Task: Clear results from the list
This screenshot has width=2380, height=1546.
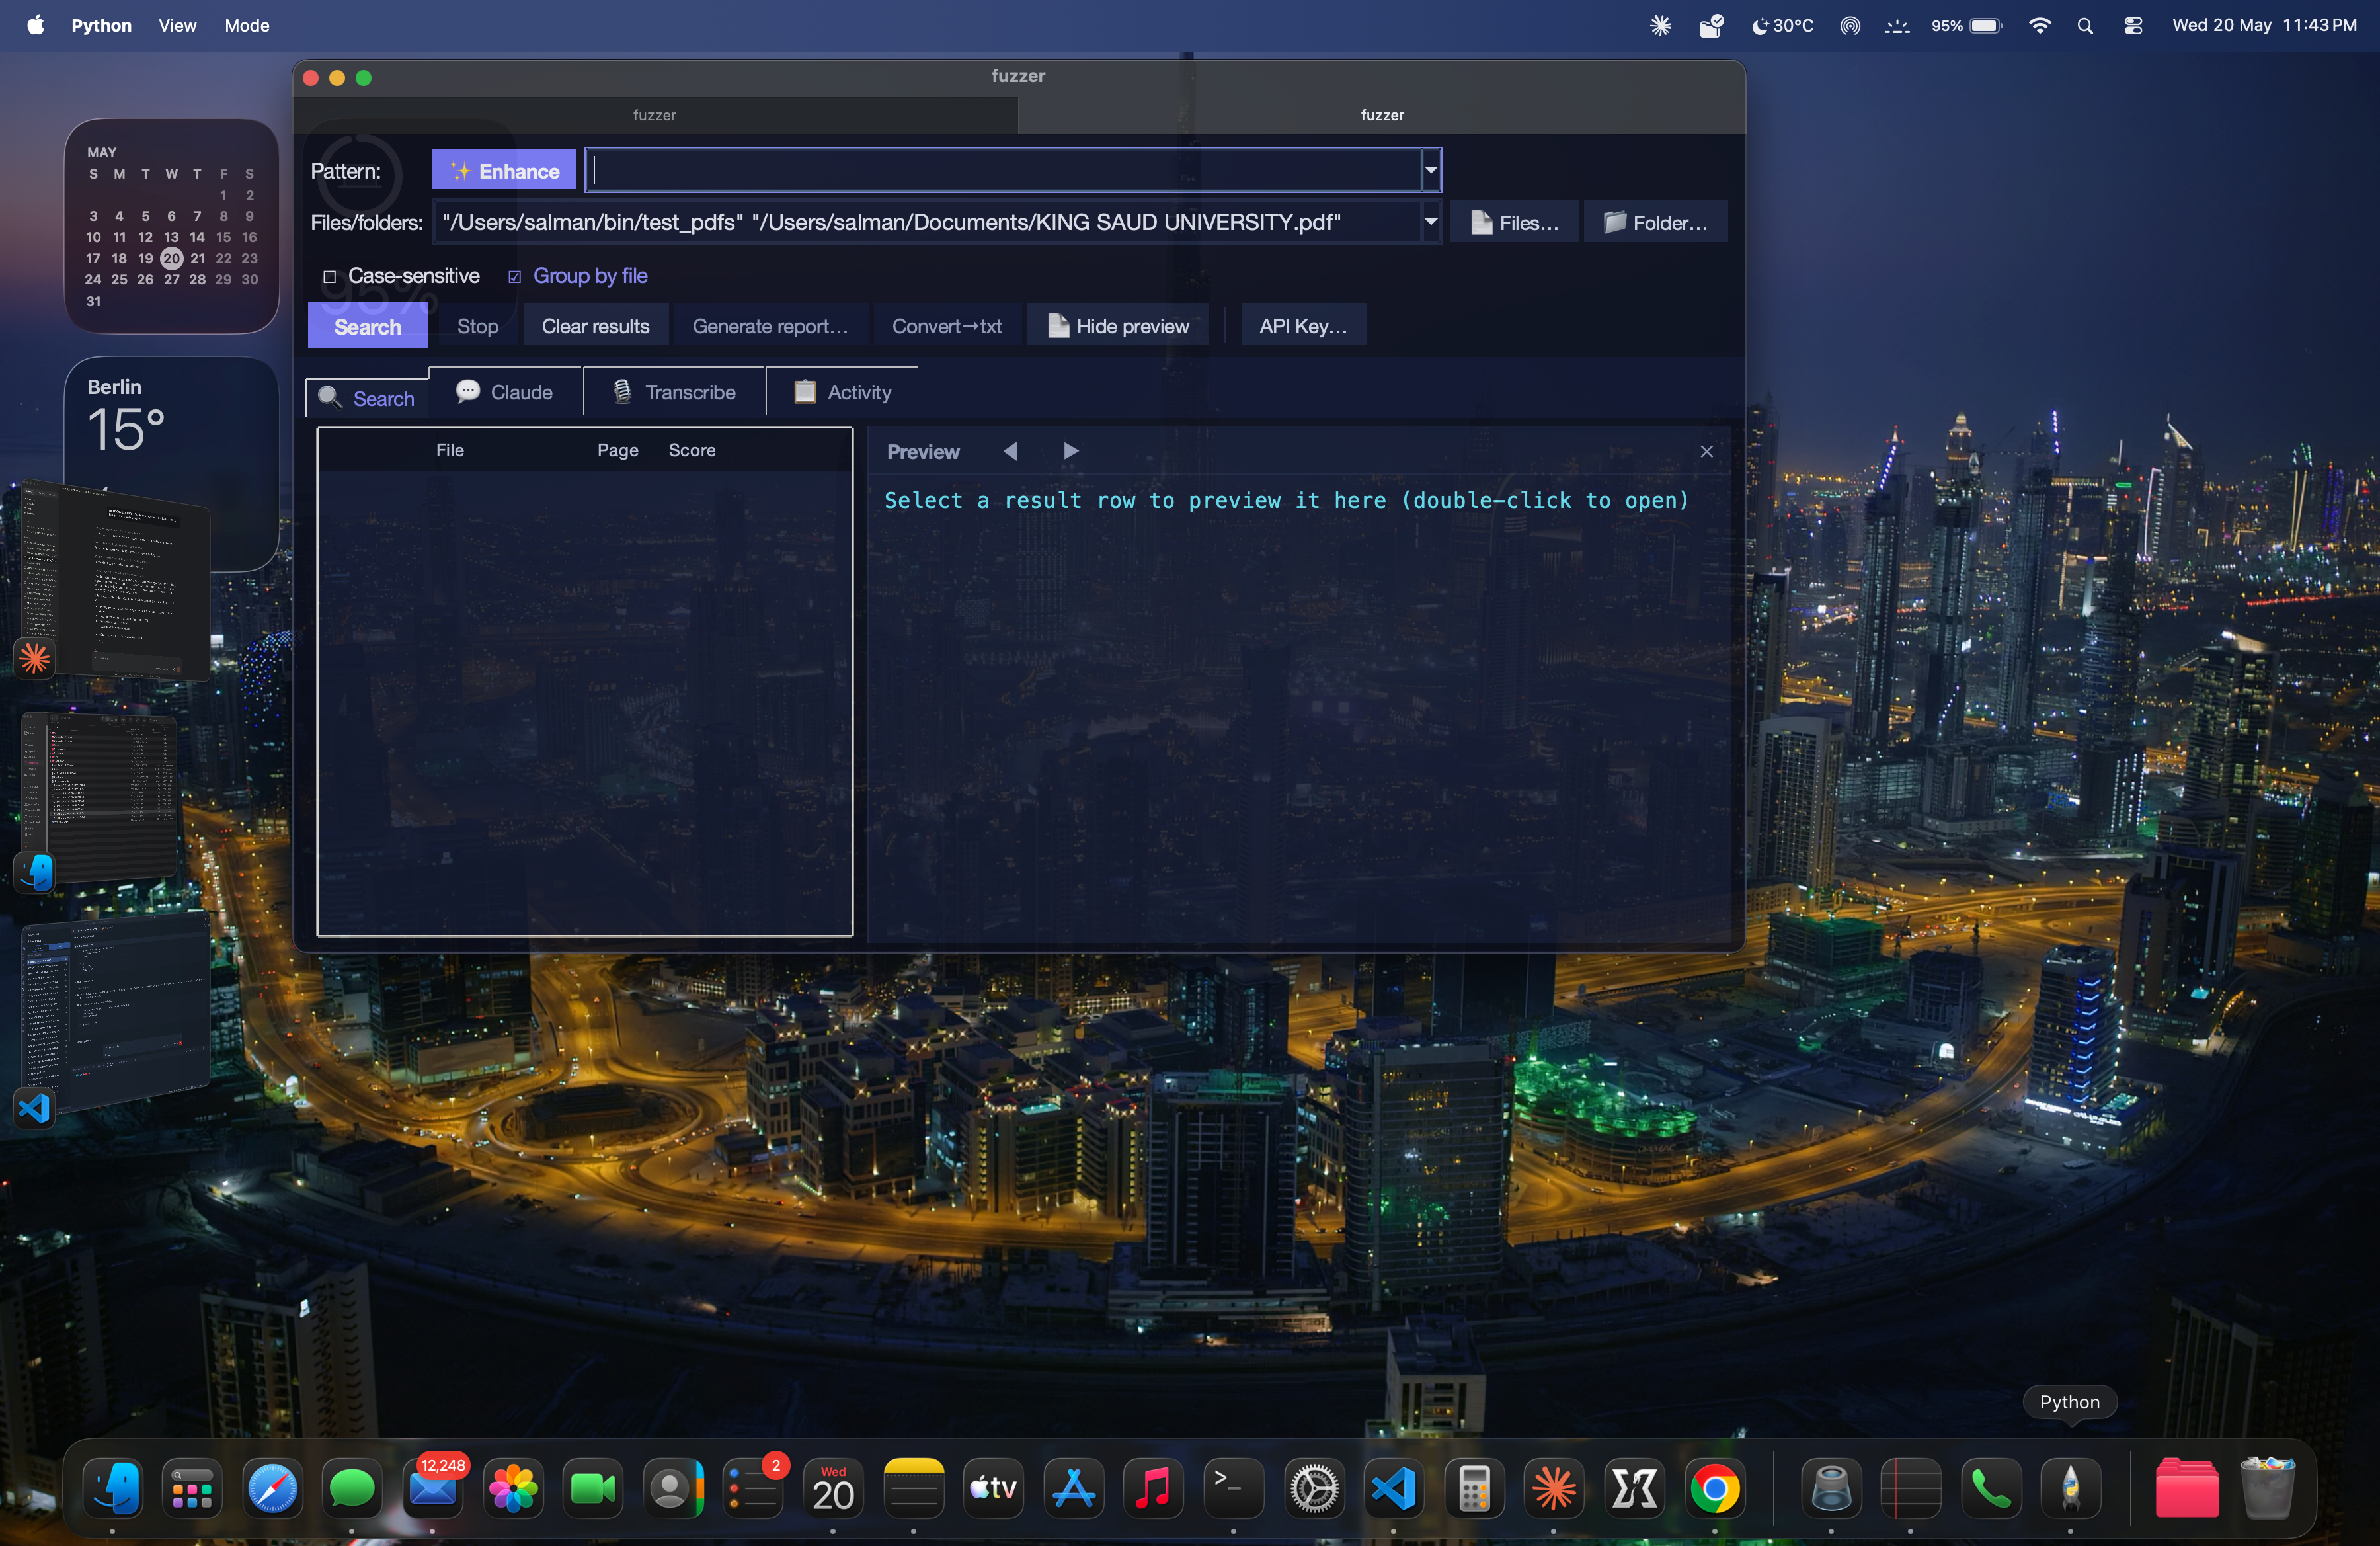Action: pos(595,326)
